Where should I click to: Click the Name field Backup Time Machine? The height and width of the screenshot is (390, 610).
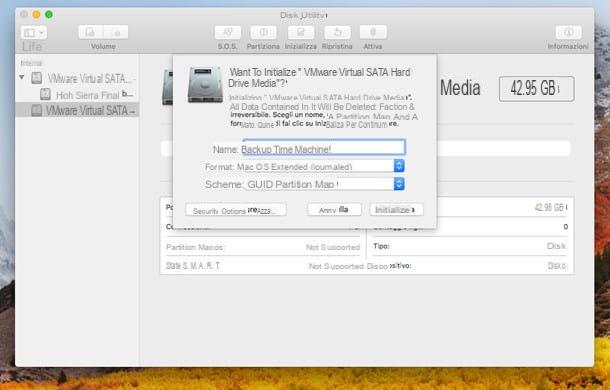[x=323, y=148]
